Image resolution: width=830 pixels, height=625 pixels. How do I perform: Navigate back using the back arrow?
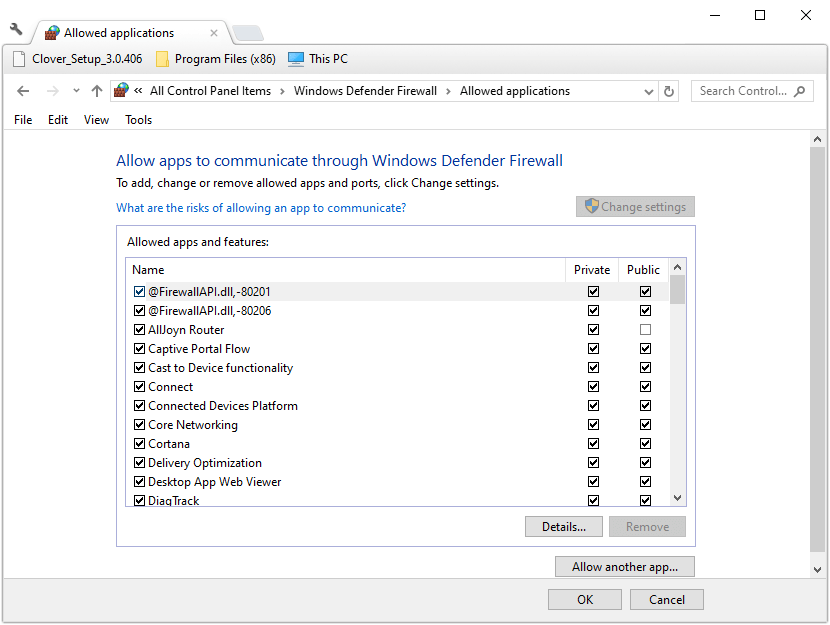(x=23, y=90)
